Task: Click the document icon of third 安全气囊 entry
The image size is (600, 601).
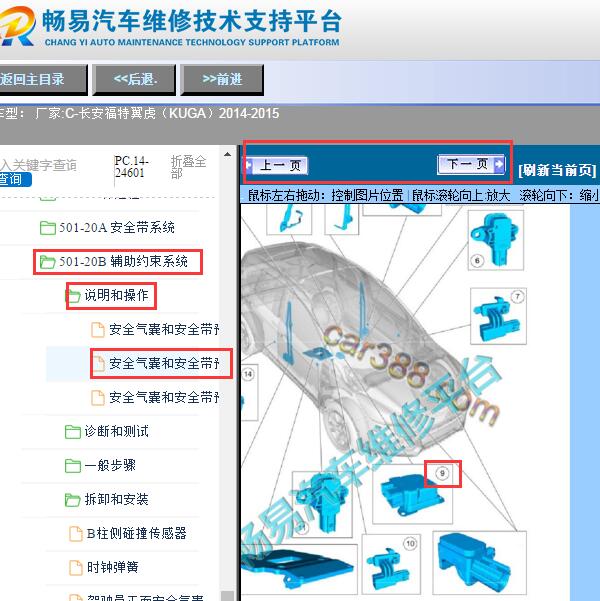Action: coord(97,398)
